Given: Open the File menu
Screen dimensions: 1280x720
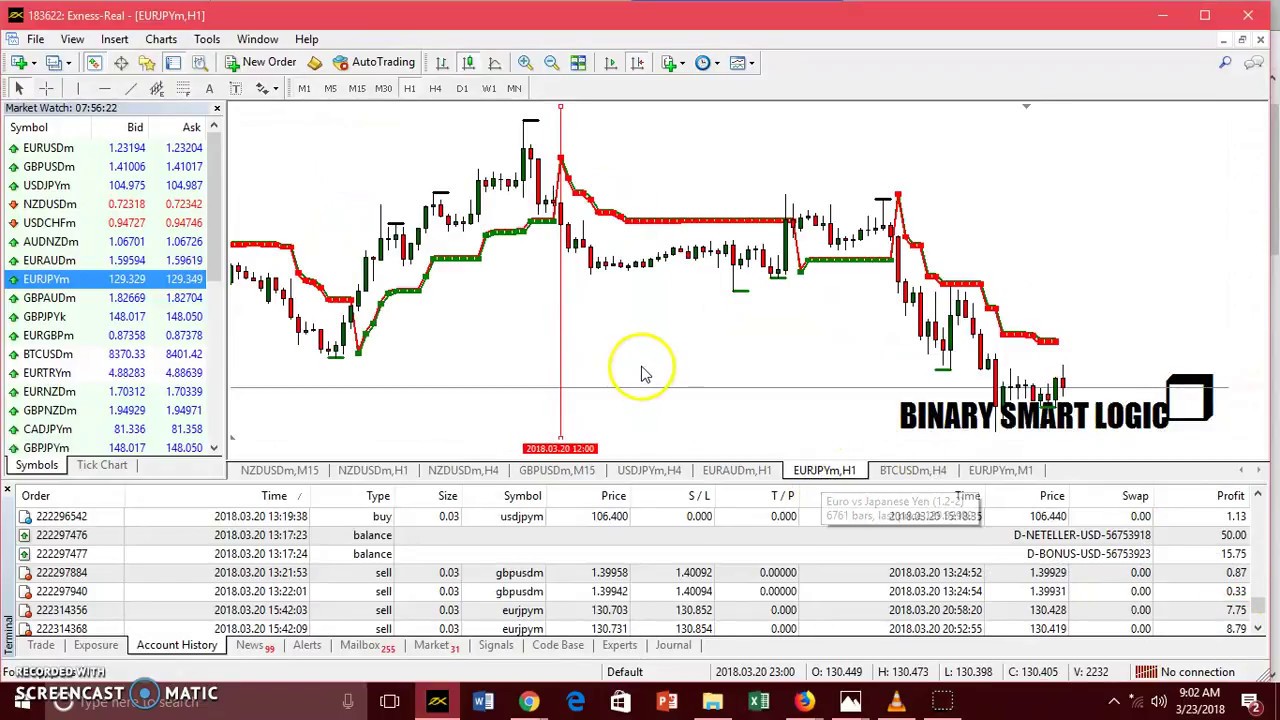Looking at the screenshot, I should [x=35, y=39].
